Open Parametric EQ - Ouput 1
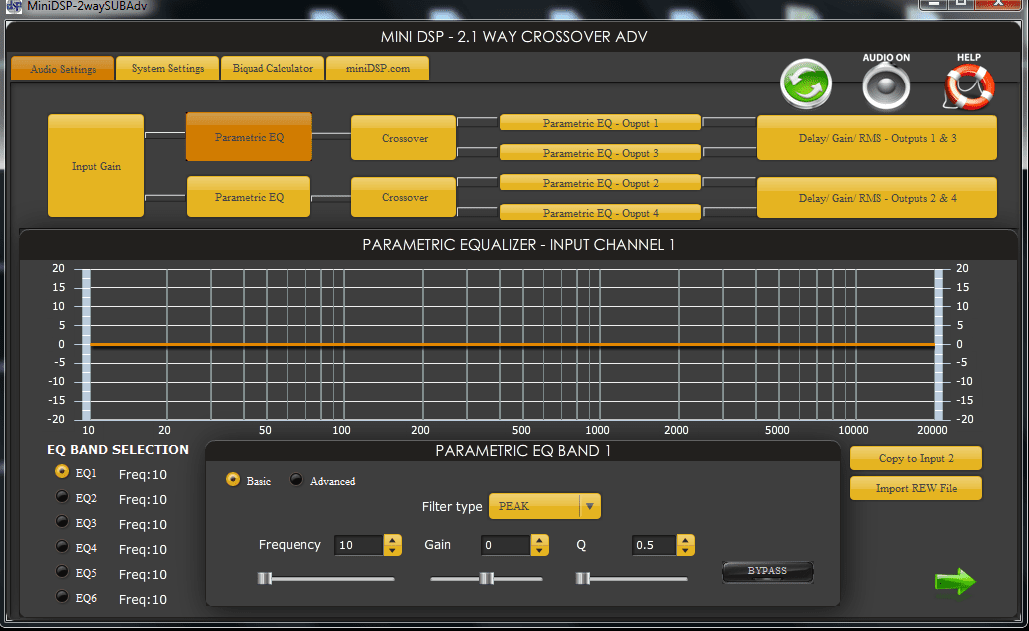1029x631 pixels. point(600,123)
